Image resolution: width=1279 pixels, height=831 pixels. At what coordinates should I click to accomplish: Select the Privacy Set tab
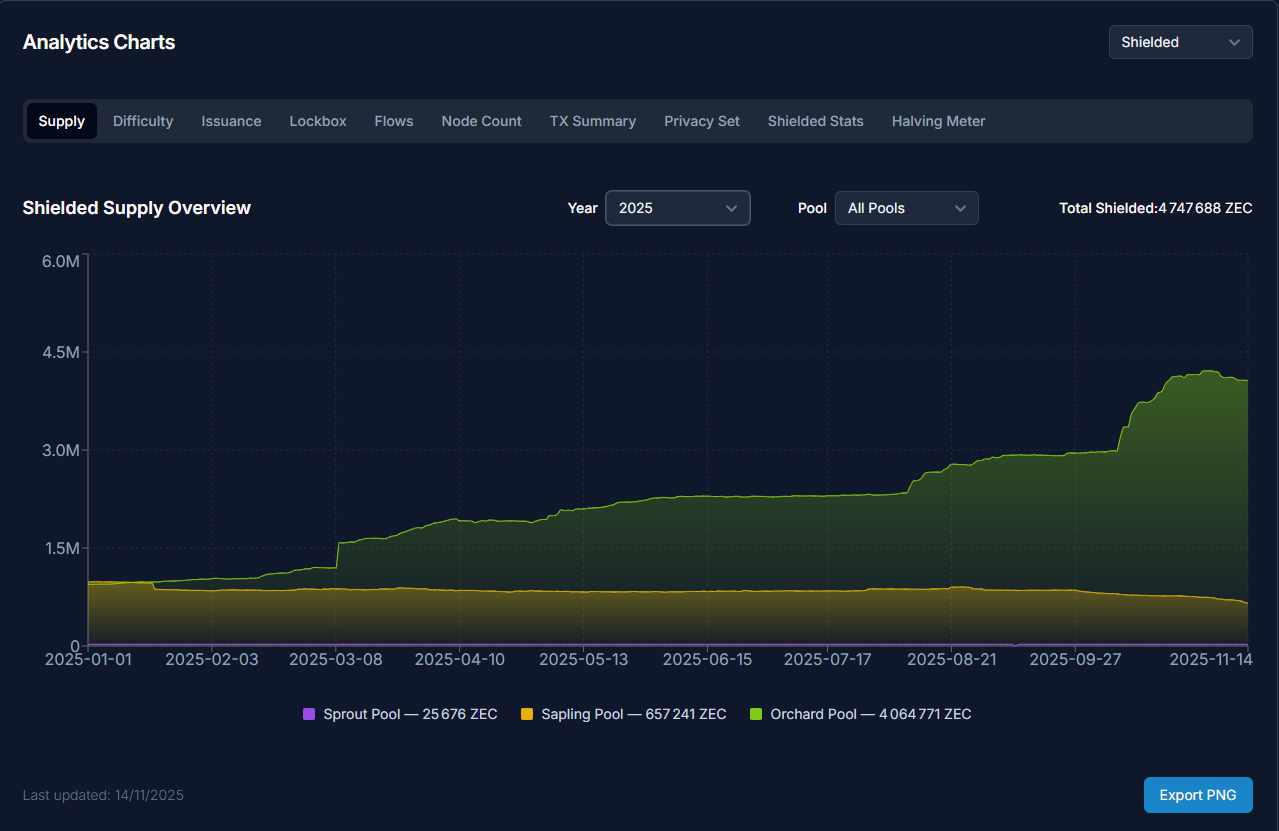702,121
